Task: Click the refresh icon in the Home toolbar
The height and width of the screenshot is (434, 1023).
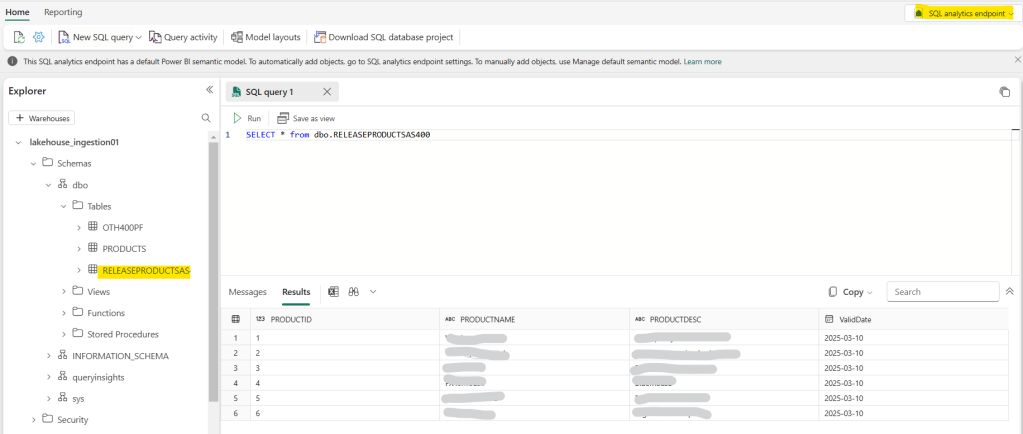Action: (x=19, y=37)
